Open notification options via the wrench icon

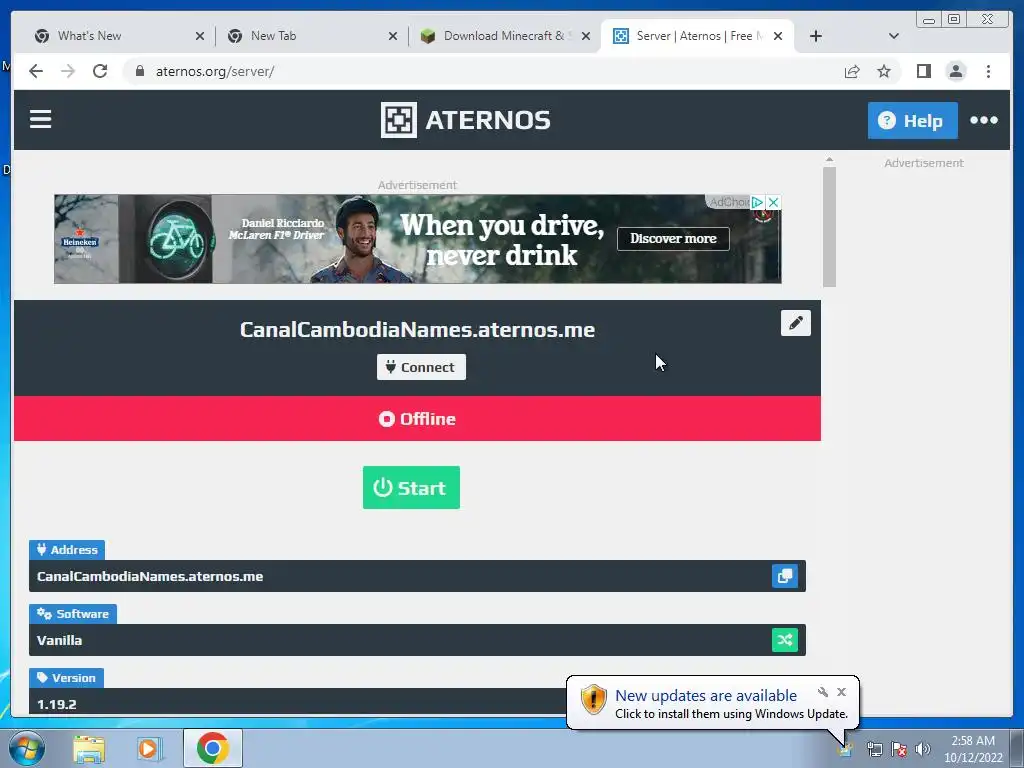823,692
